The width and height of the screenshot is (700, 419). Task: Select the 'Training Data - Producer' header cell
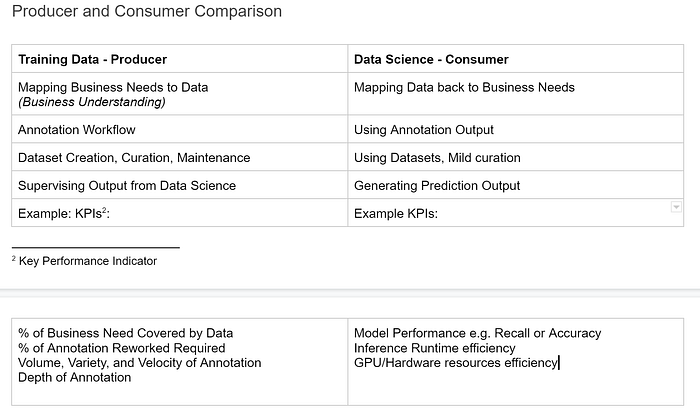(x=179, y=59)
